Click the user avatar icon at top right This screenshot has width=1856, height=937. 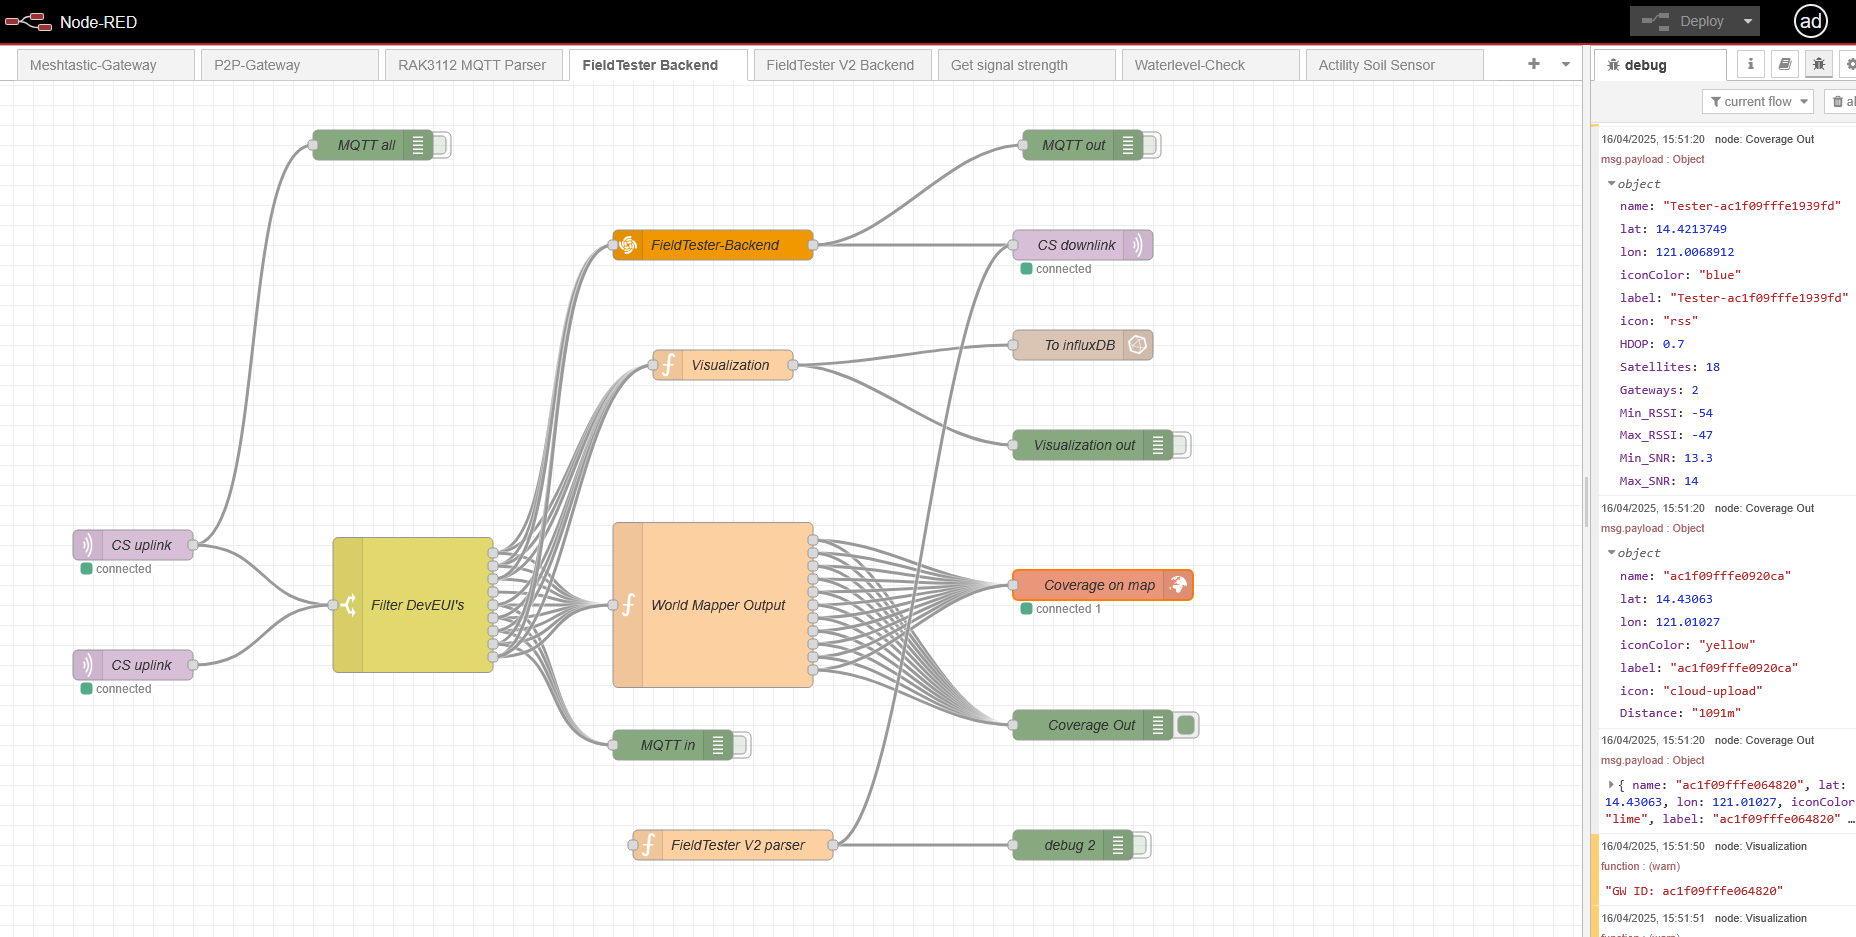1811,21
